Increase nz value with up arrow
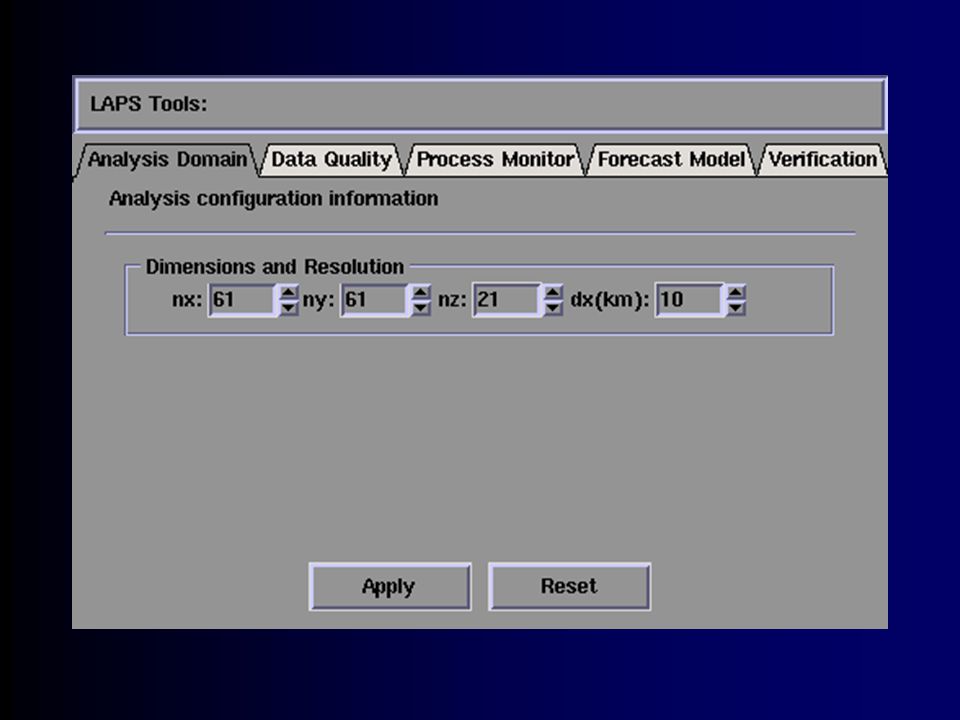The height and width of the screenshot is (720, 960). [553, 292]
